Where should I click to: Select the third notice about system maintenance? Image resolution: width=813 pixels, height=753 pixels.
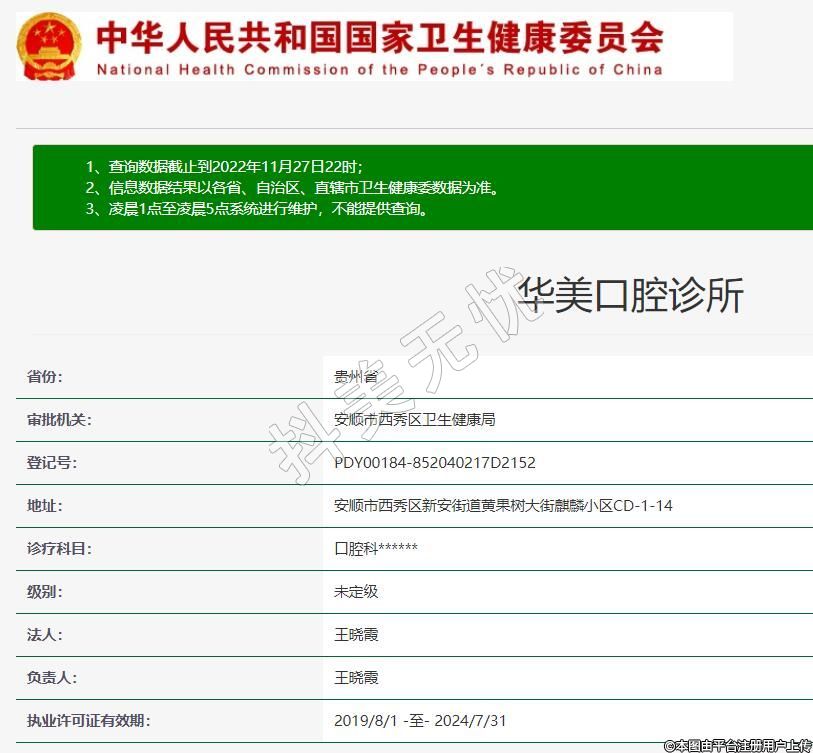click(x=257, y=209)
